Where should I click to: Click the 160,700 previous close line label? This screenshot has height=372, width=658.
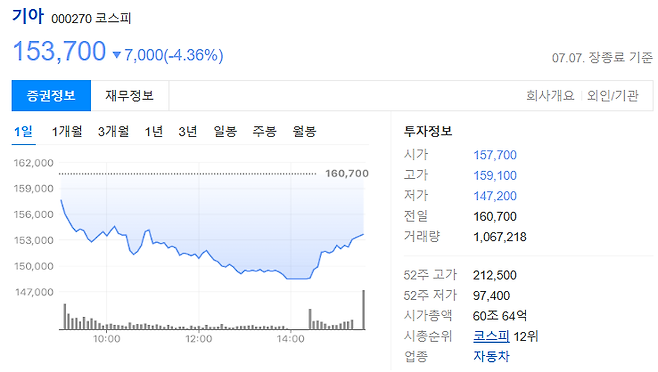(347, 173)
